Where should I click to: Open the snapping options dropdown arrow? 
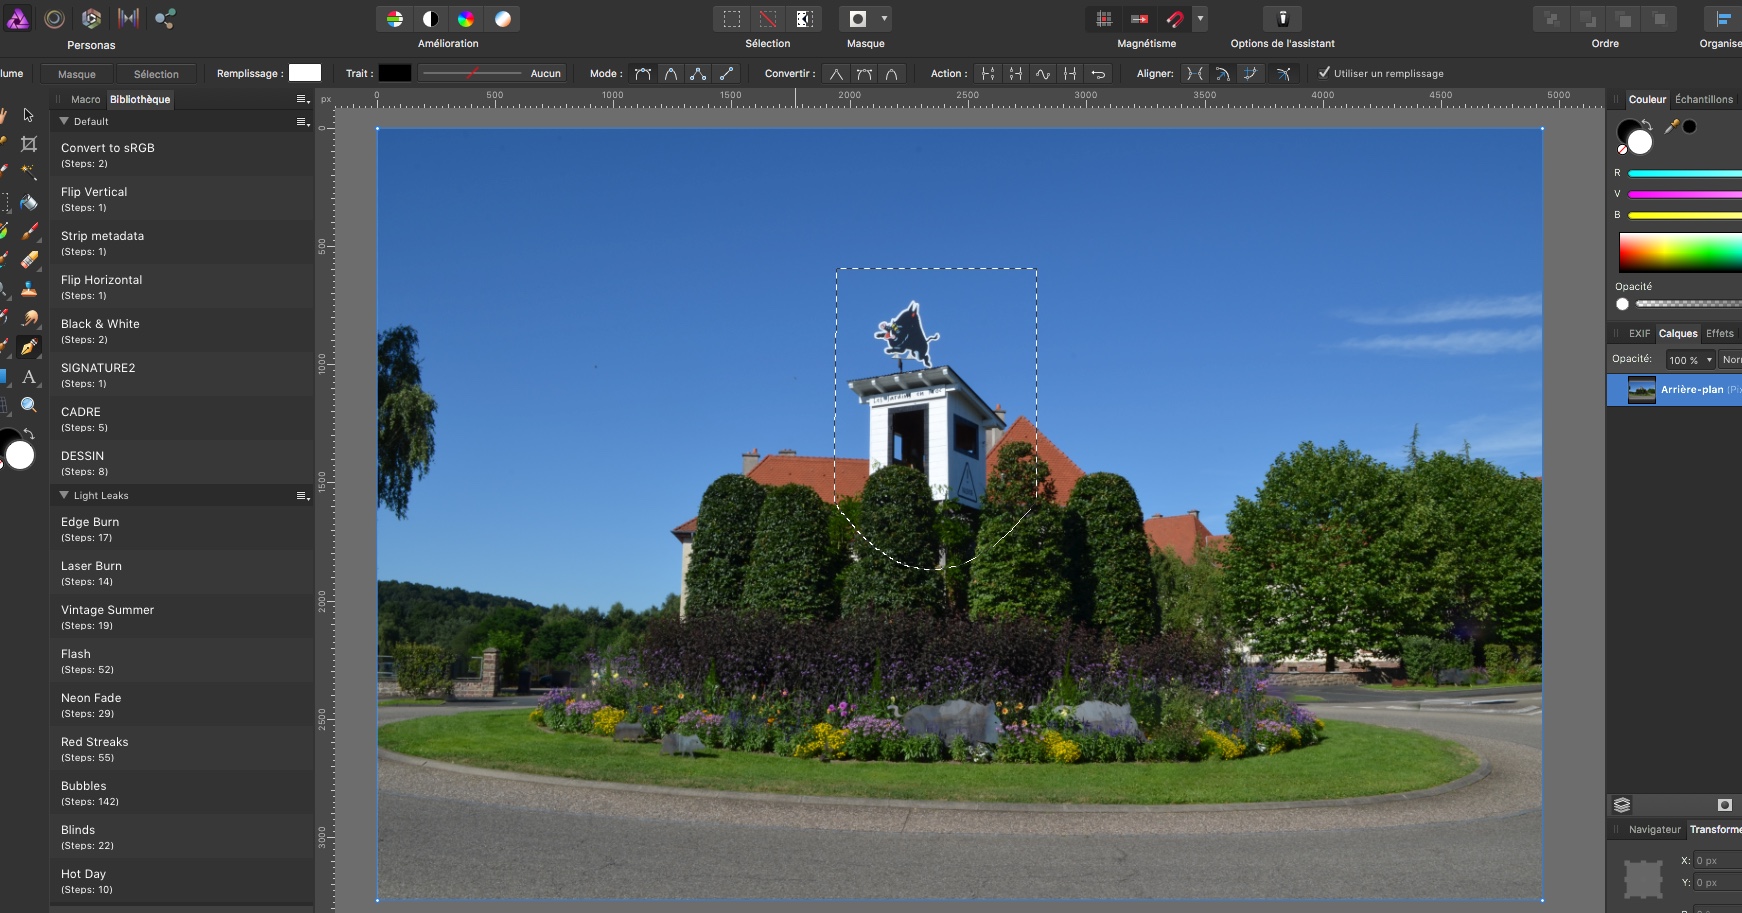1200,19
